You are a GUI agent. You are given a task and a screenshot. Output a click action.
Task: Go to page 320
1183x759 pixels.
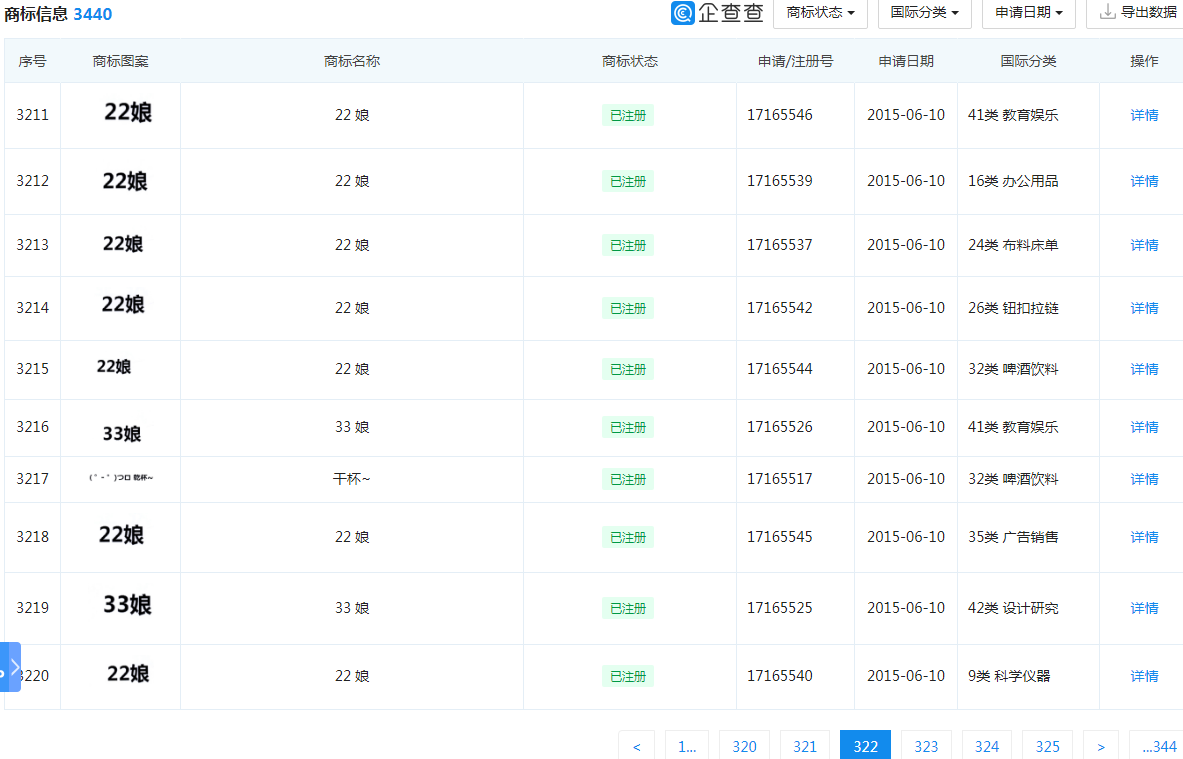pos(744,746)
